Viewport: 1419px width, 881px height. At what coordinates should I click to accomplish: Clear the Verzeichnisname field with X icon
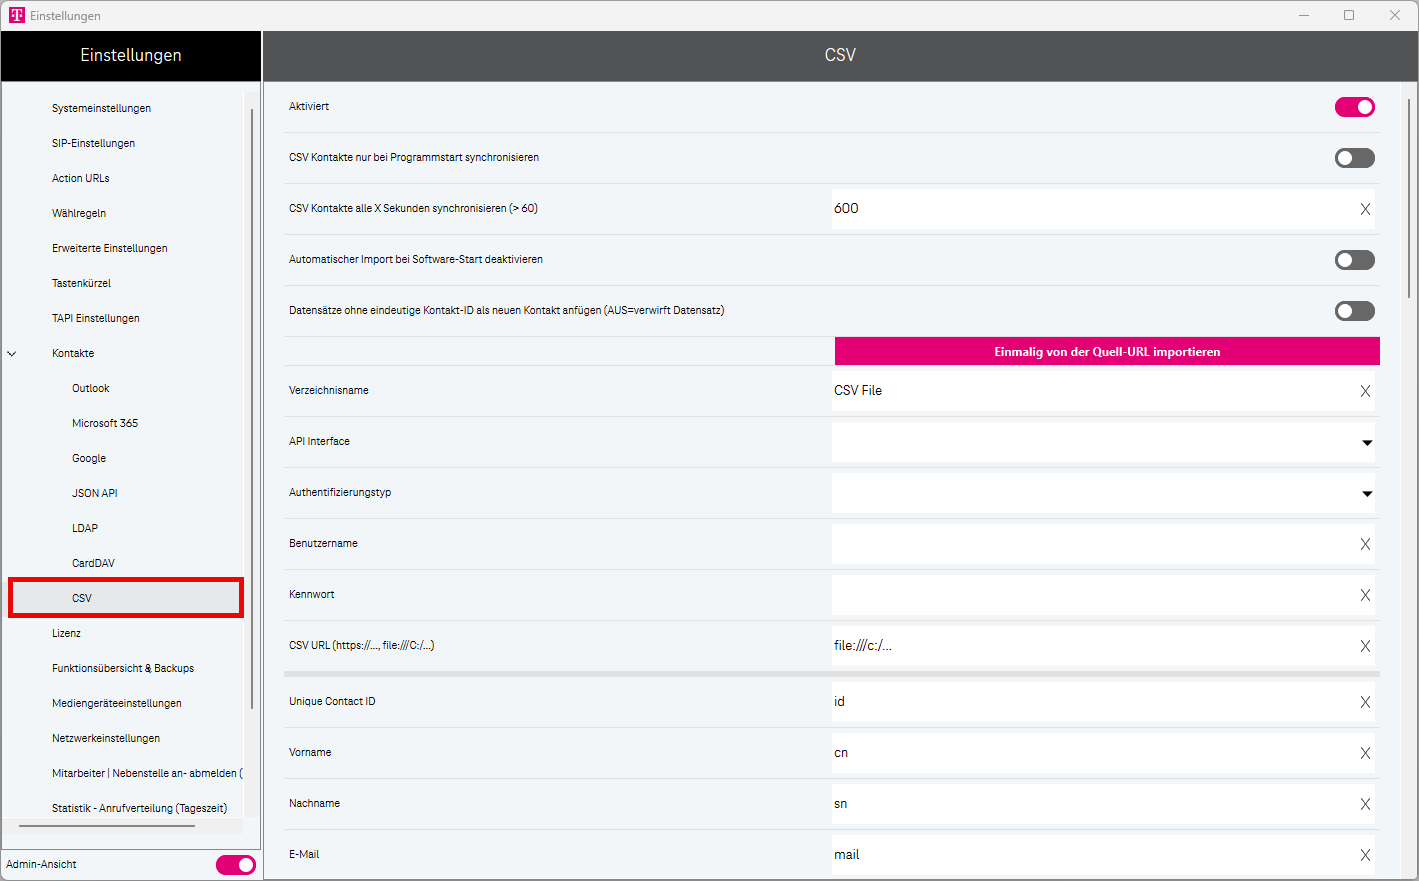pos(1365,391)
